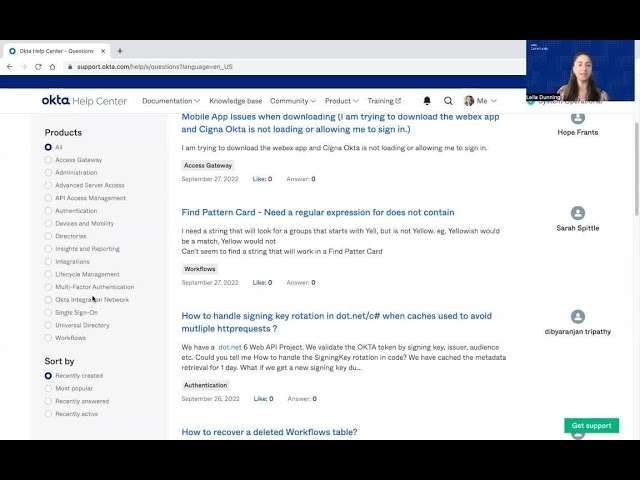This screenshot has height=480, width=640.
Task: Open the browser home page icon
Action: click(x=52, y=67)
